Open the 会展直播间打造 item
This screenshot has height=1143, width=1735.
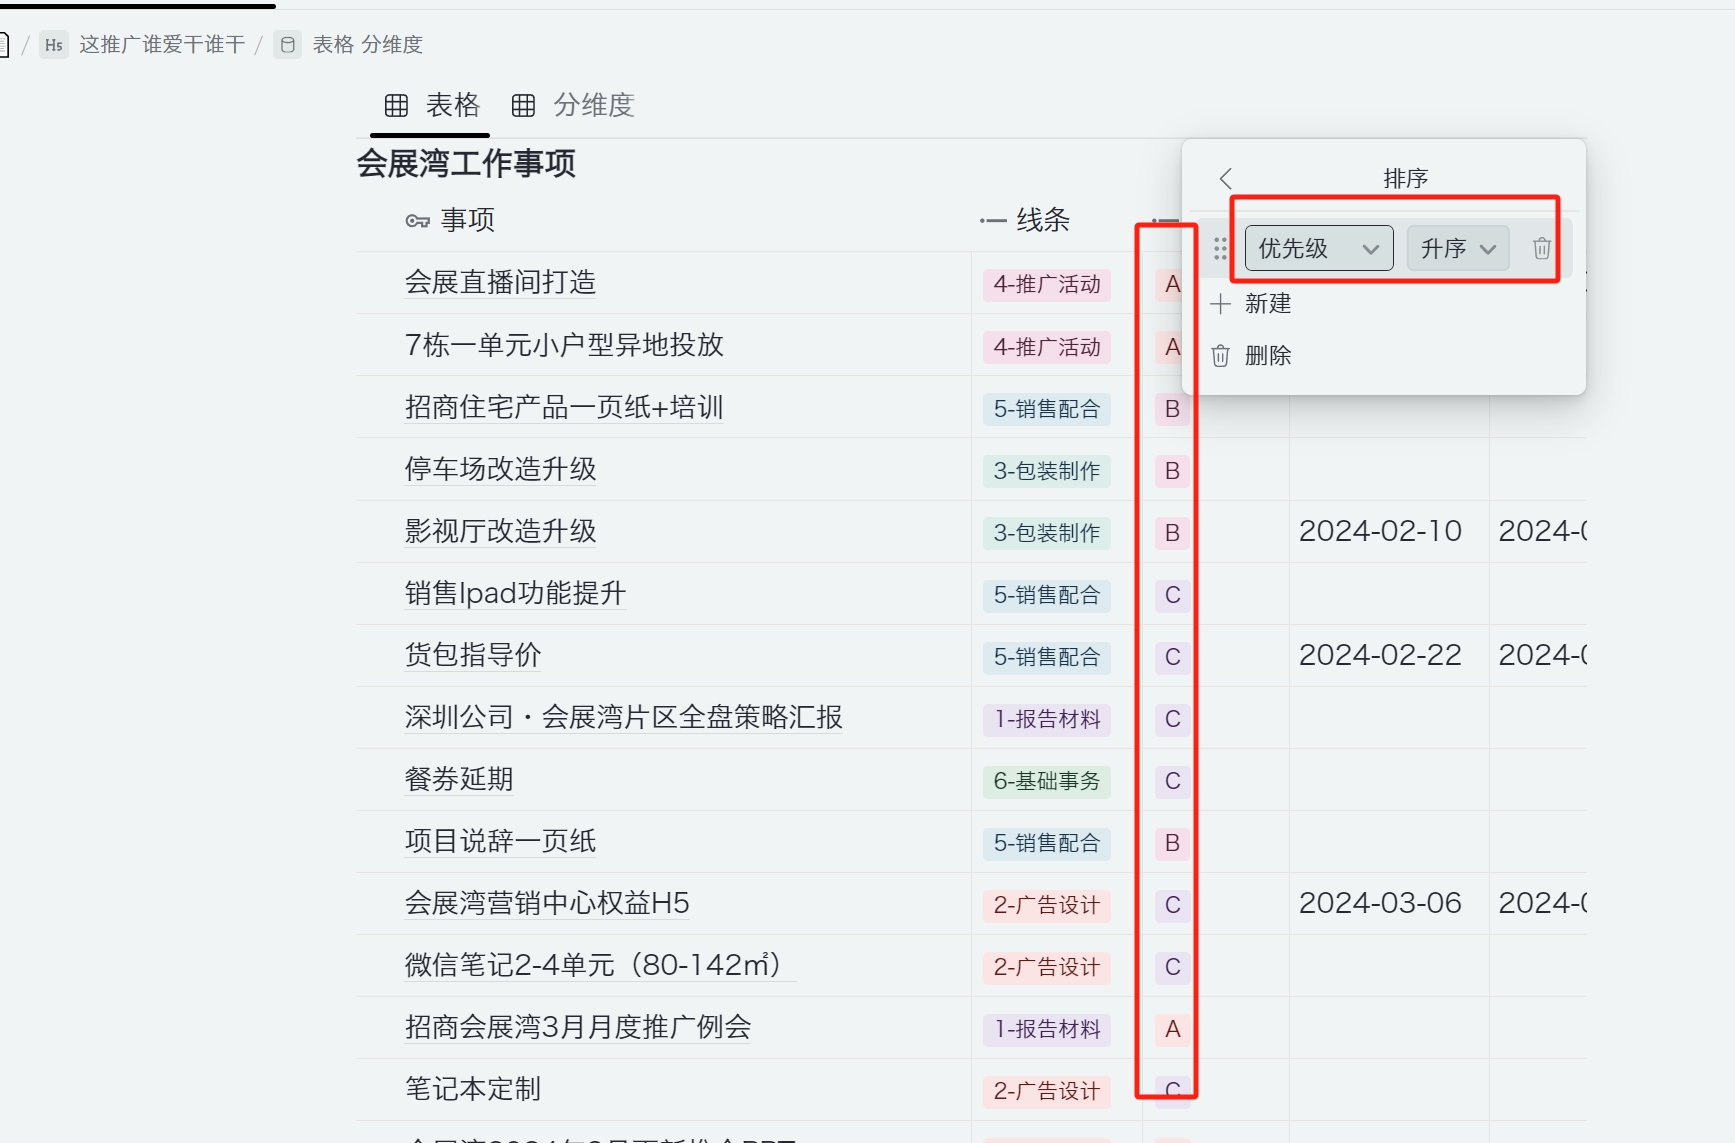500,283
